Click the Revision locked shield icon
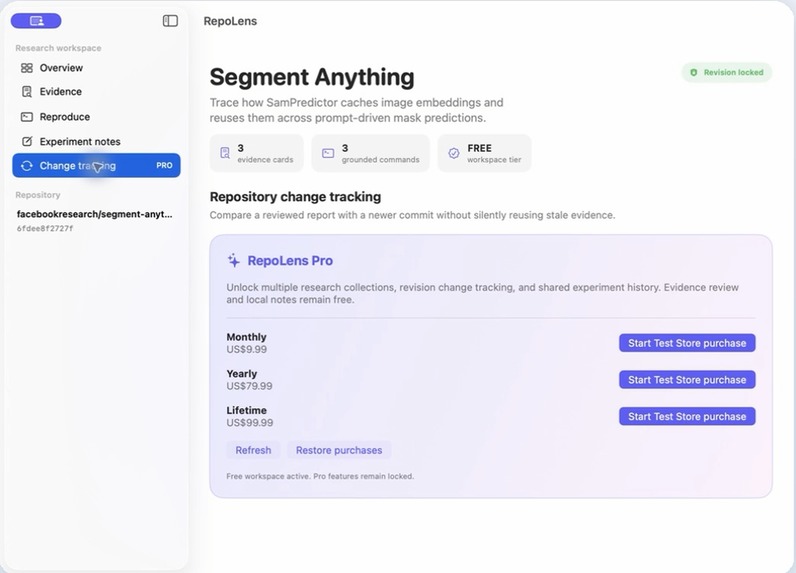Viewport: 796px width, 573px height. point(693,73)
